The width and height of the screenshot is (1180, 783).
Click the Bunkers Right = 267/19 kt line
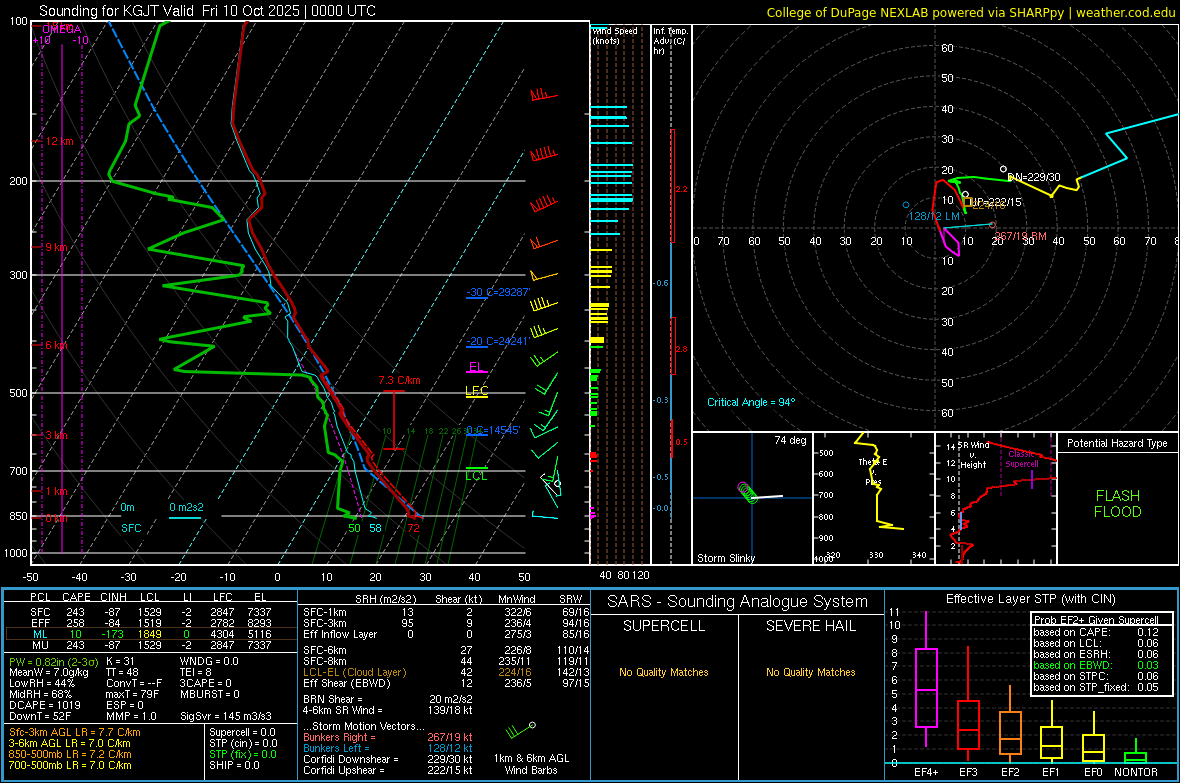388,738
